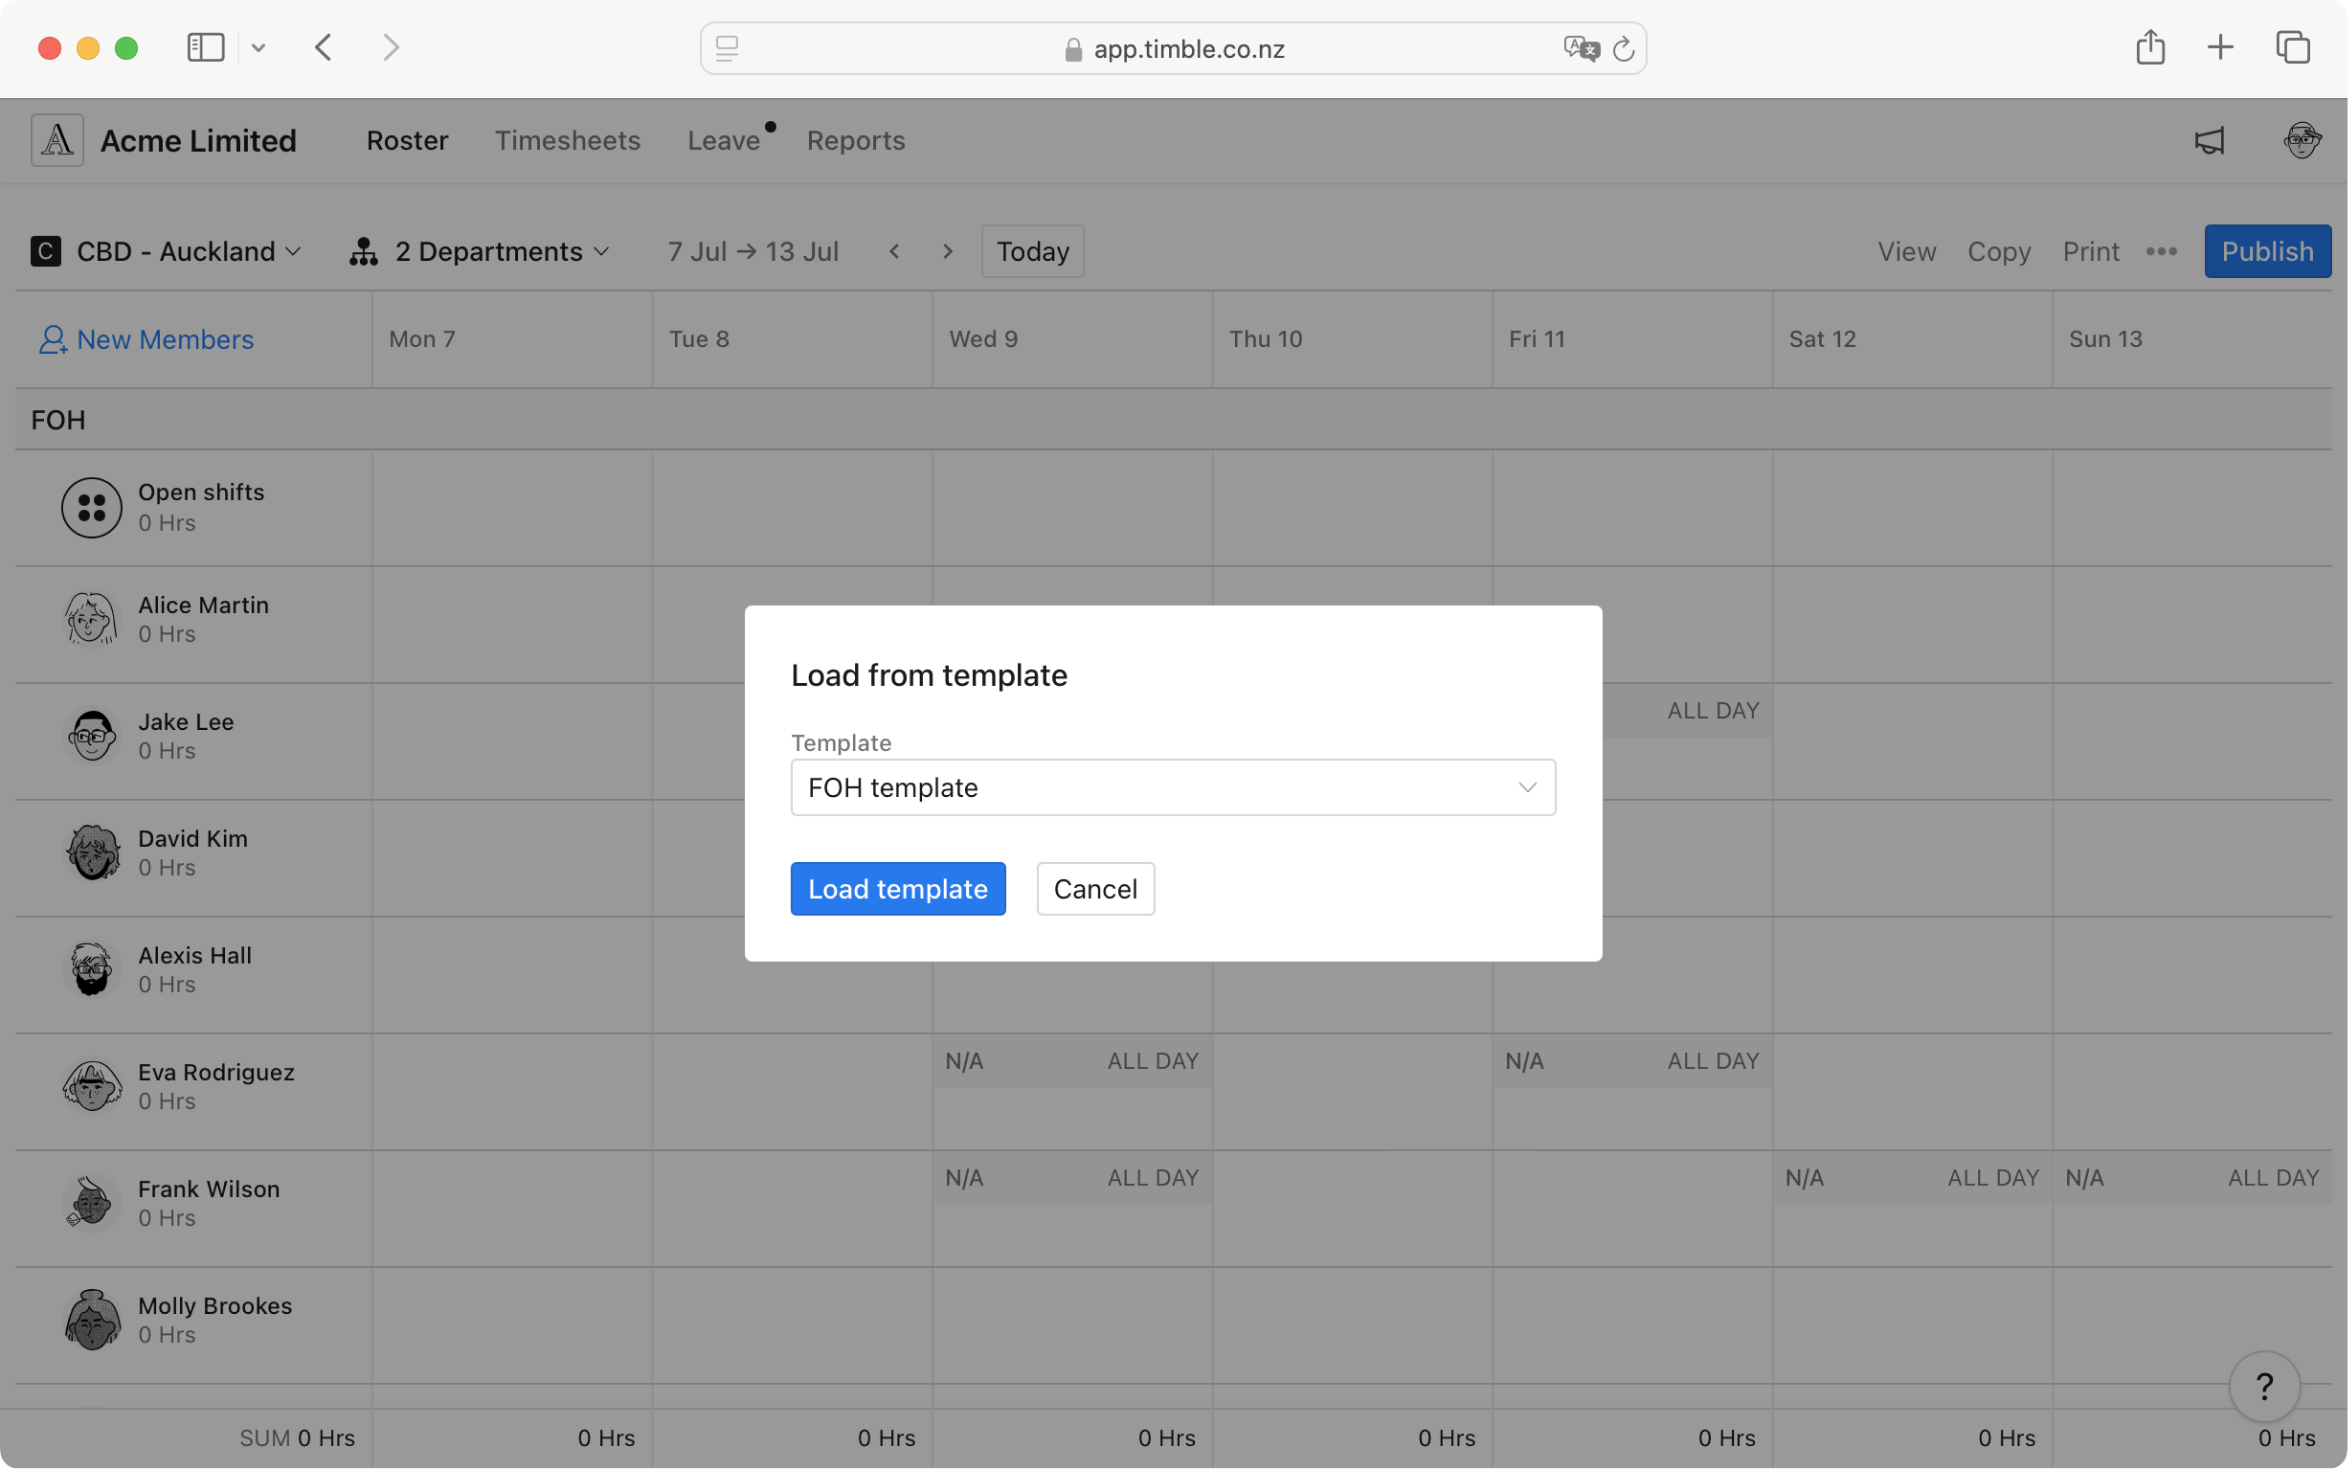Click David Kim's avatar

click(91, 852)
